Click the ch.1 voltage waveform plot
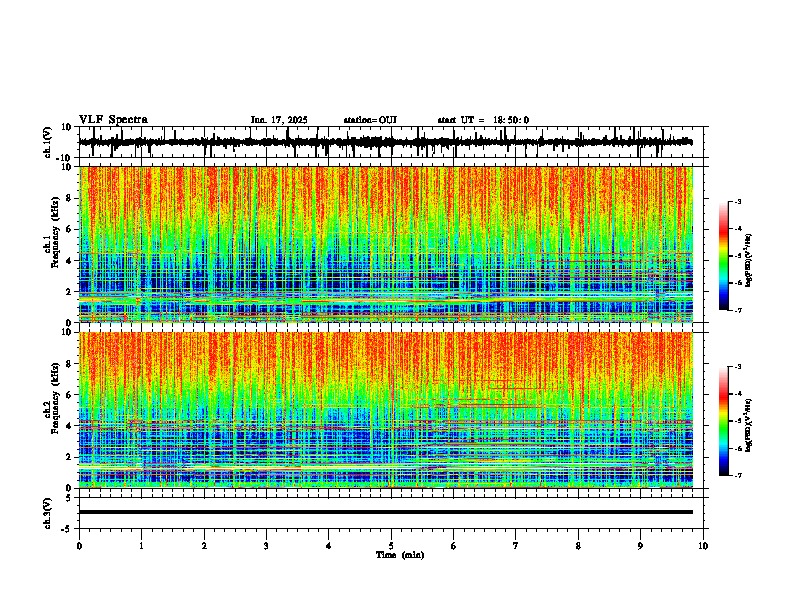 coord(393,142)
